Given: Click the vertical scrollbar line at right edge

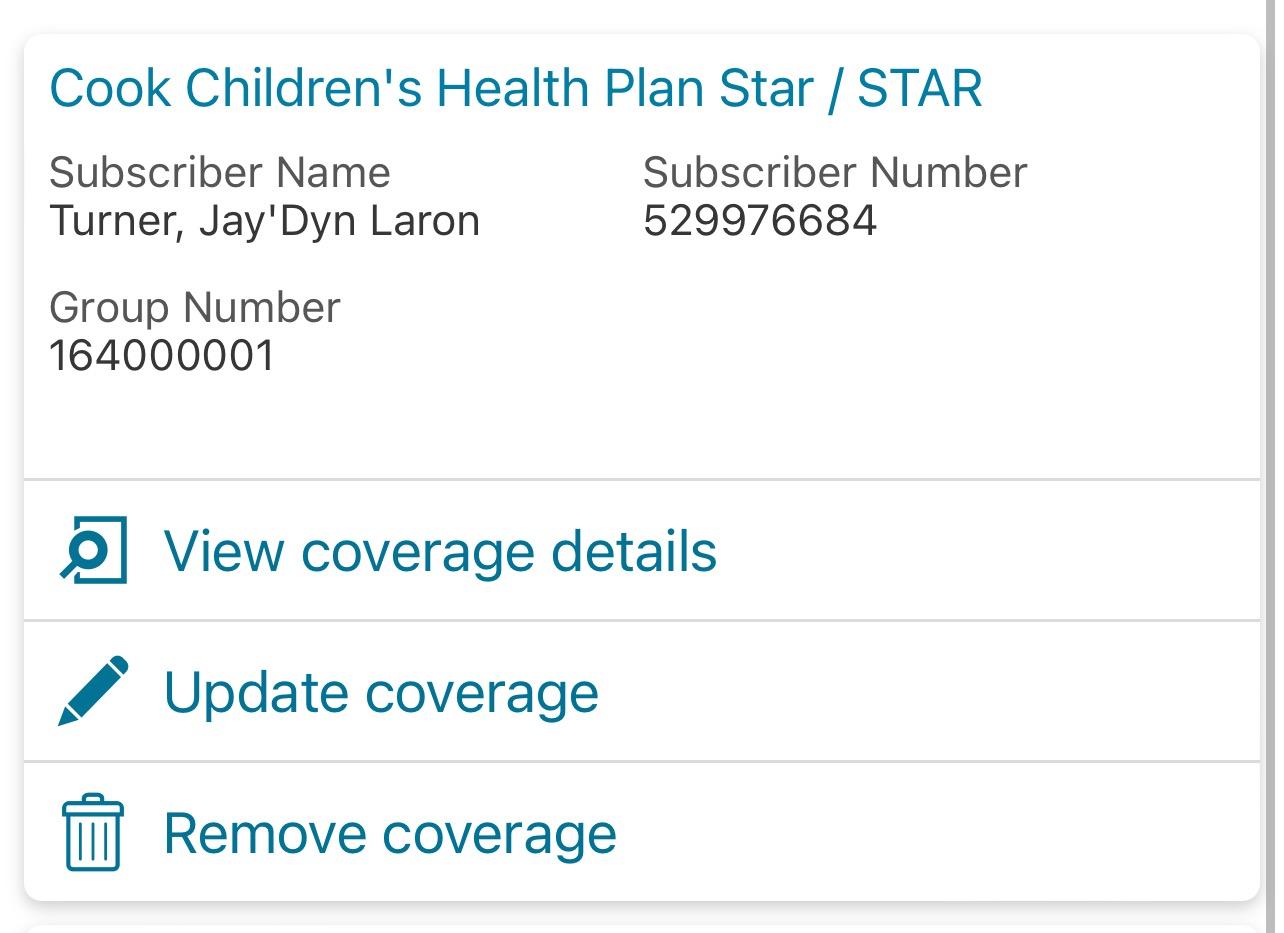Looking at the screenshot, I should 1268,466.
